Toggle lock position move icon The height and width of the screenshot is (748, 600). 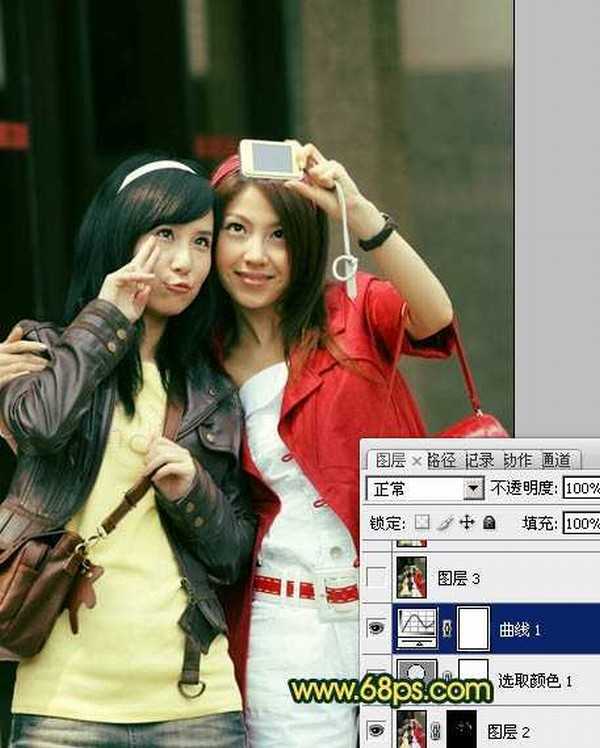466,523
